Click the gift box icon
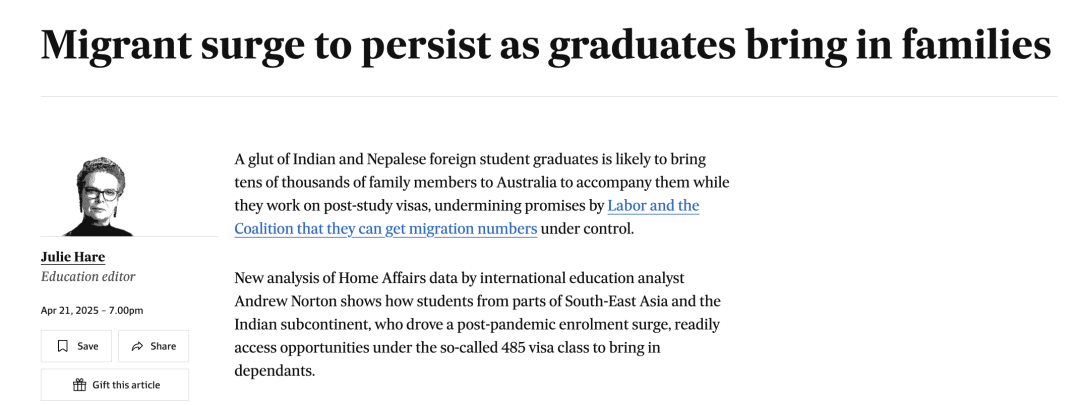 [79, 384]
